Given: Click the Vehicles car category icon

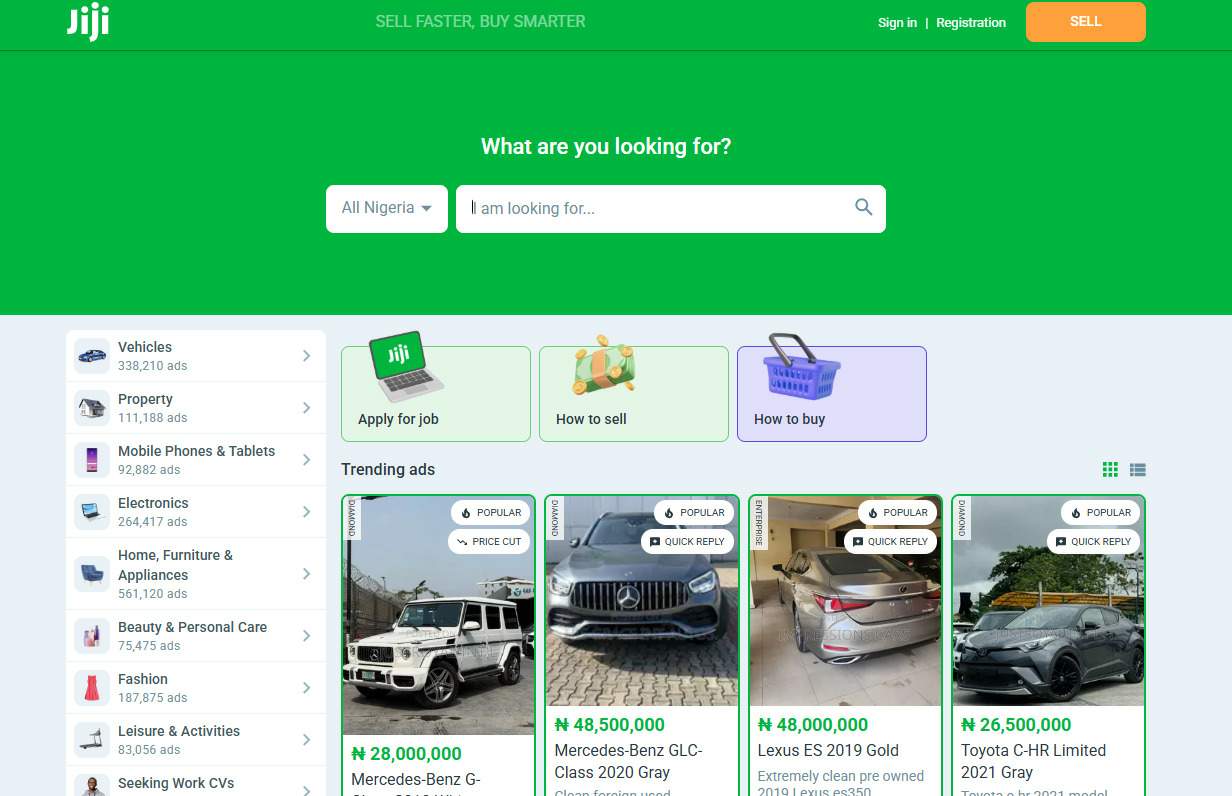Looking at the screenshot, I should pos(92,356).
